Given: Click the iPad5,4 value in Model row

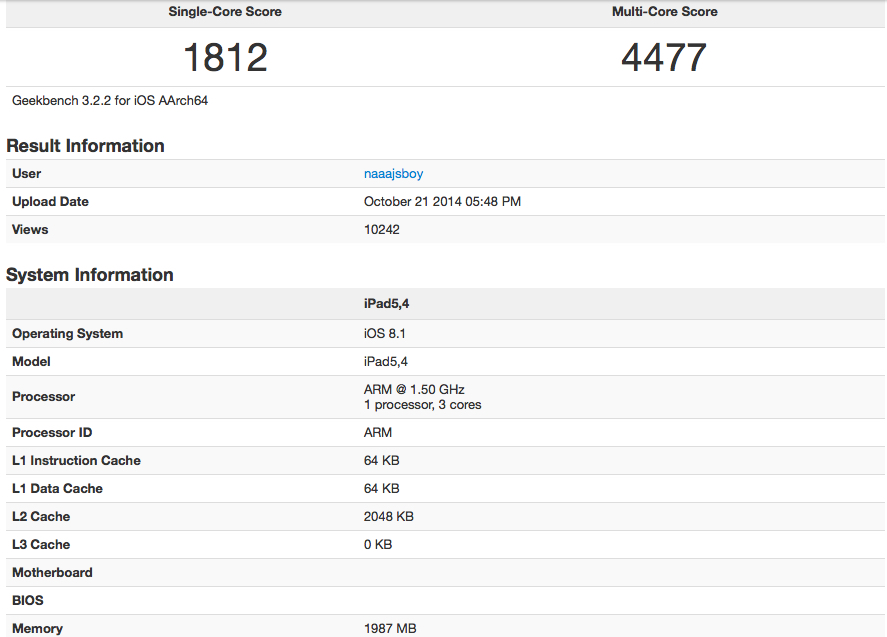Looking at the screenshot, I should tap(386, 361).
